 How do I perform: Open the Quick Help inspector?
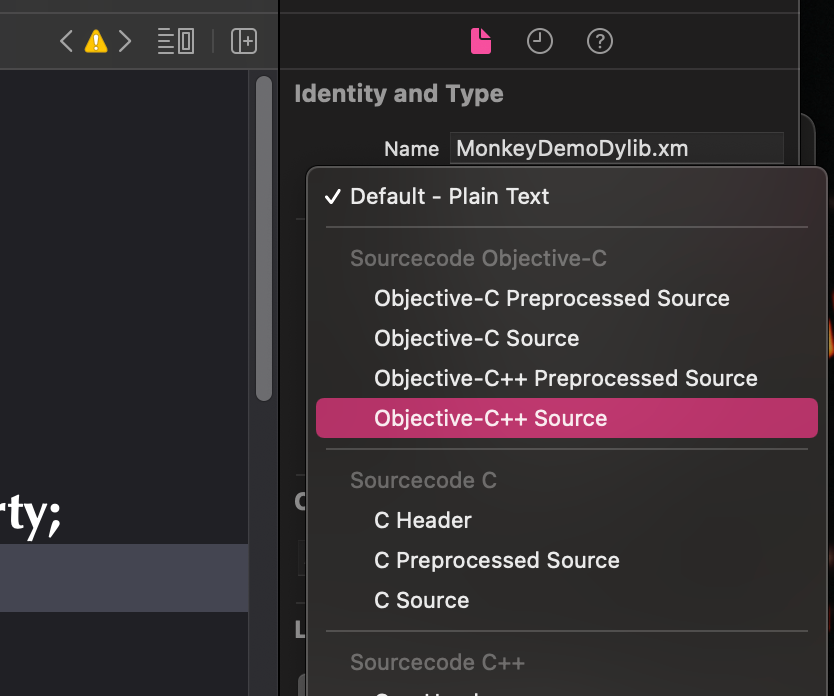point(600,41)
